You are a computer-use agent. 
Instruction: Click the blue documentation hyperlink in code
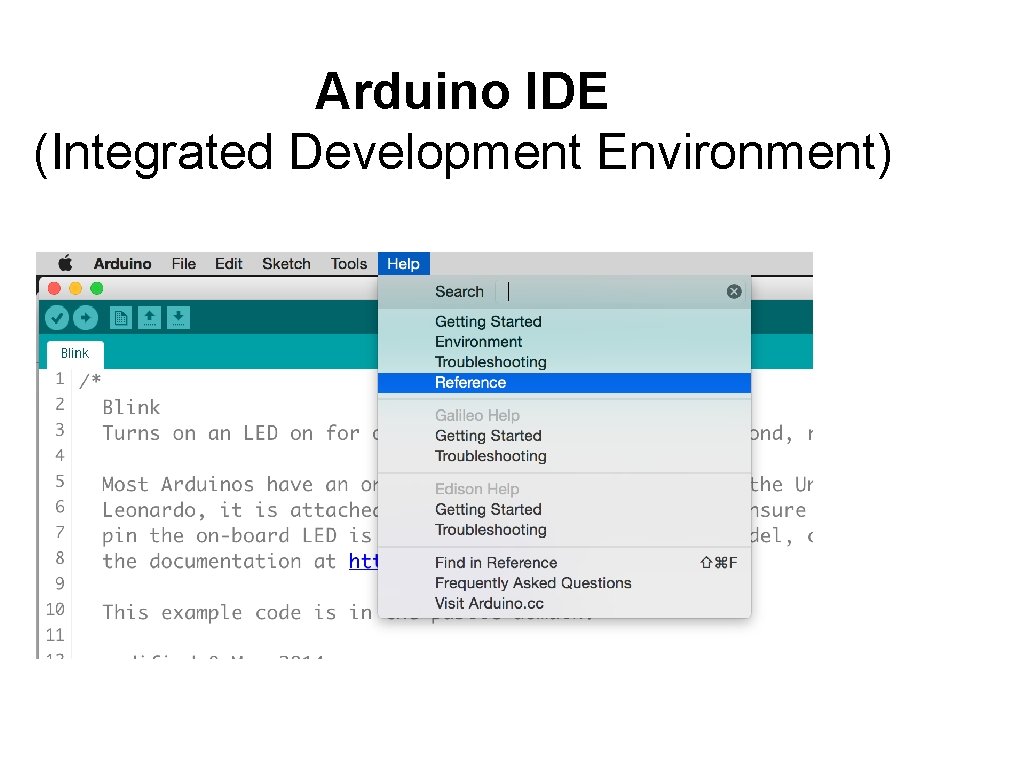(x=363, y=562)
